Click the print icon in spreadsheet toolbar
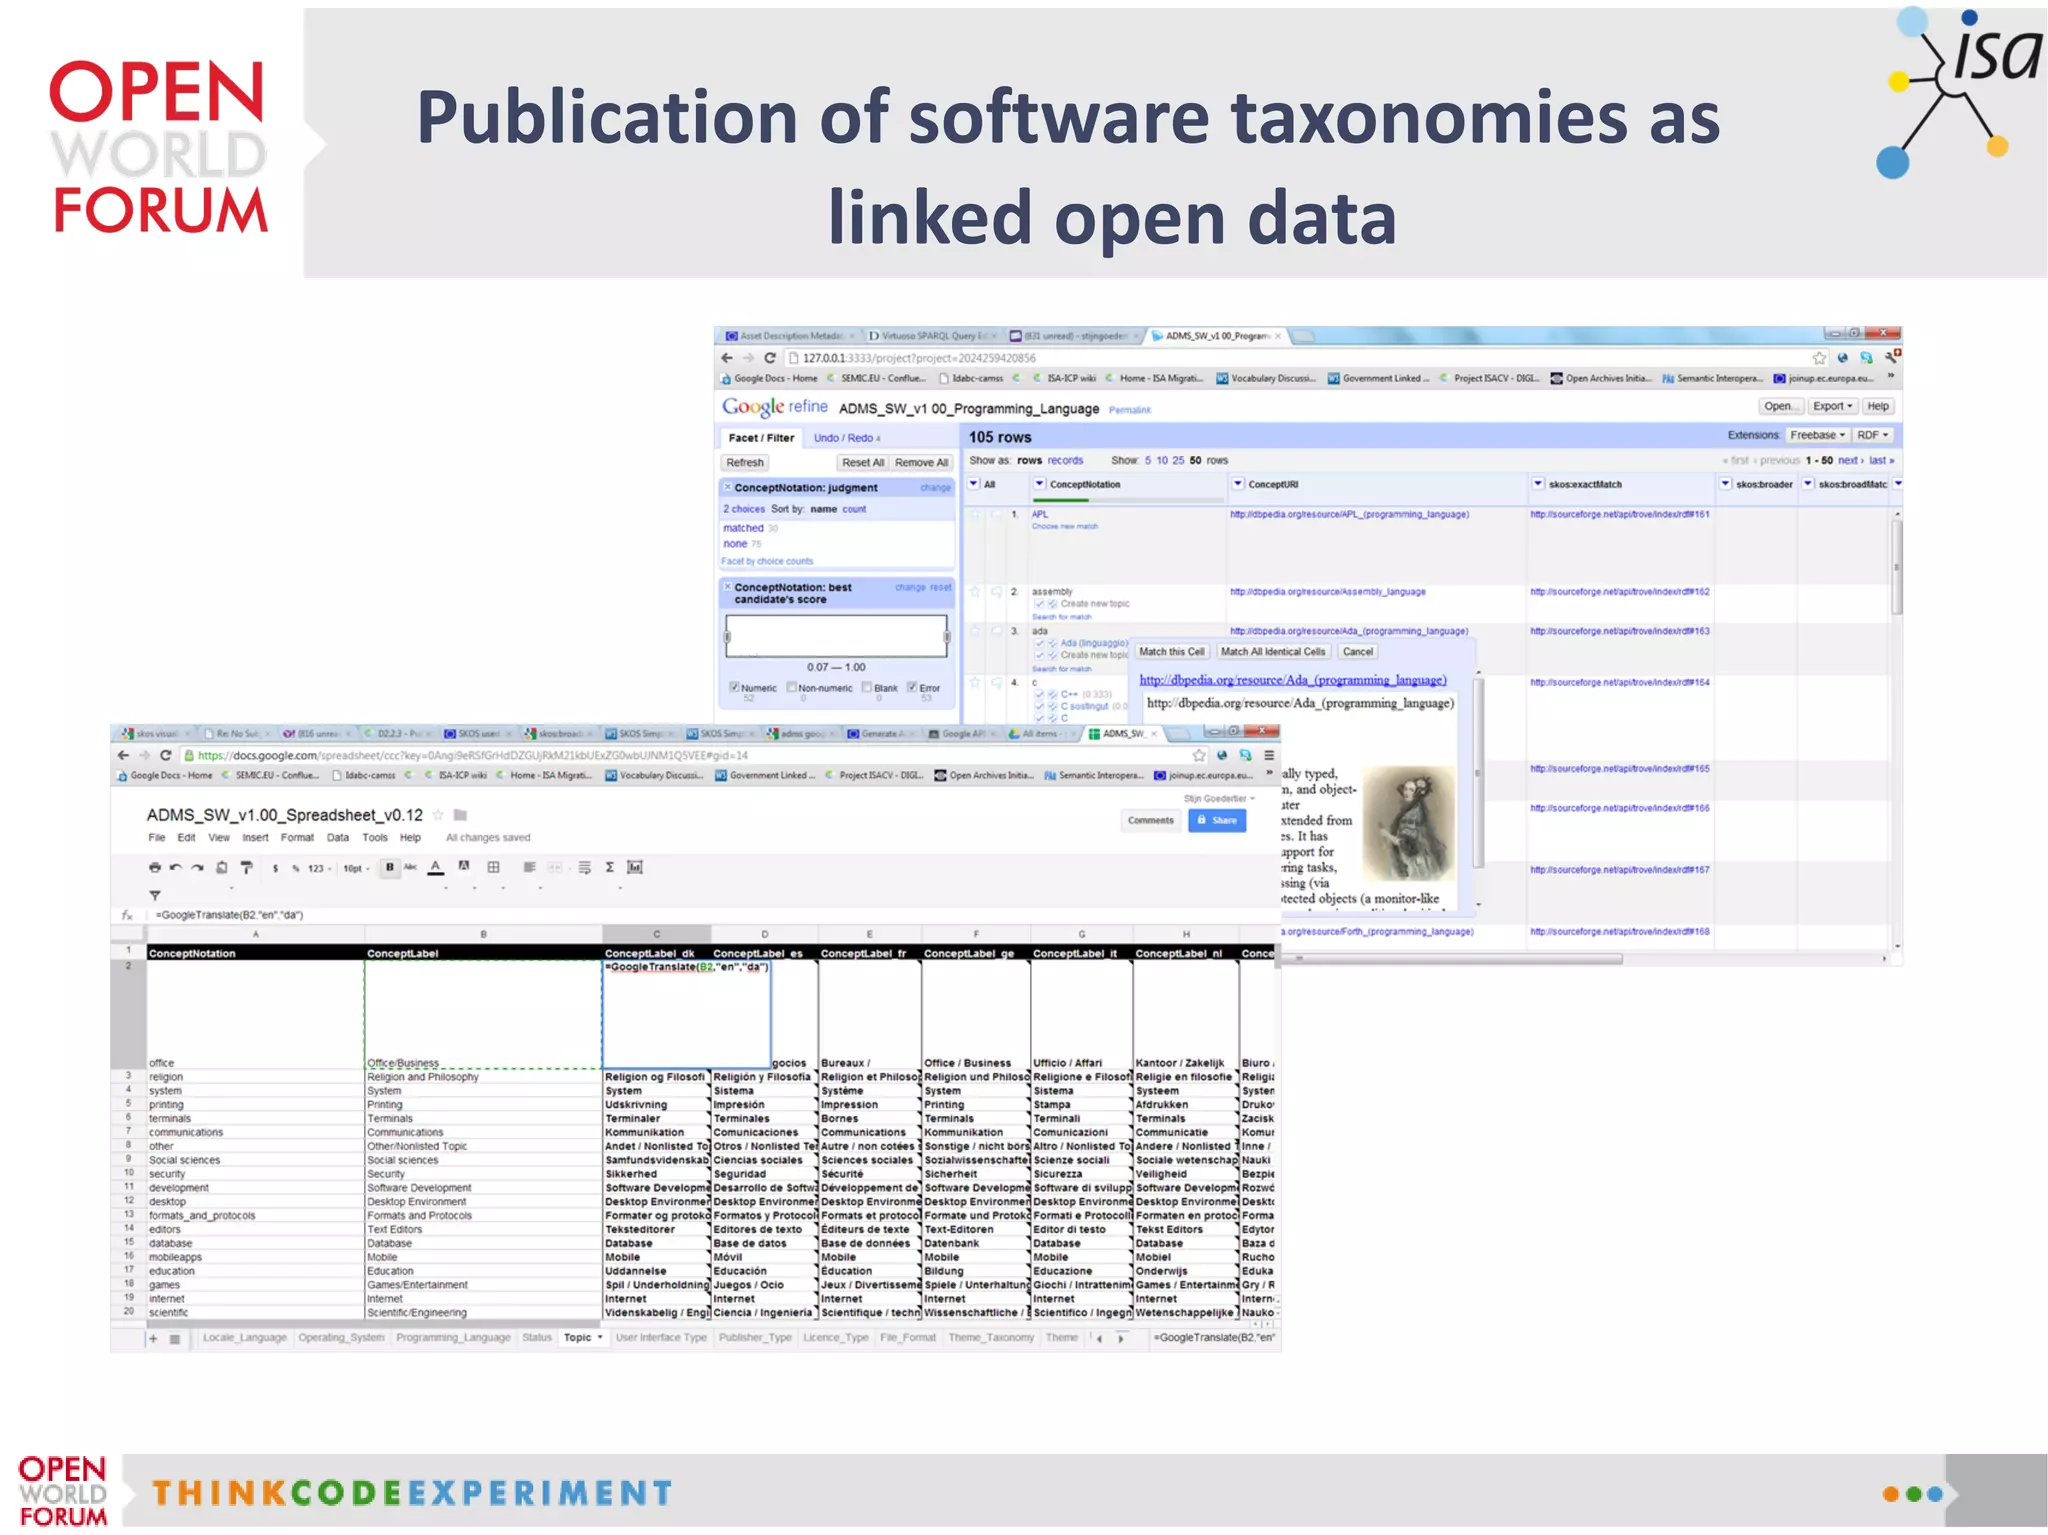Image resolution: width=2048 pixels, height=1535 pixels. point(154,867)
